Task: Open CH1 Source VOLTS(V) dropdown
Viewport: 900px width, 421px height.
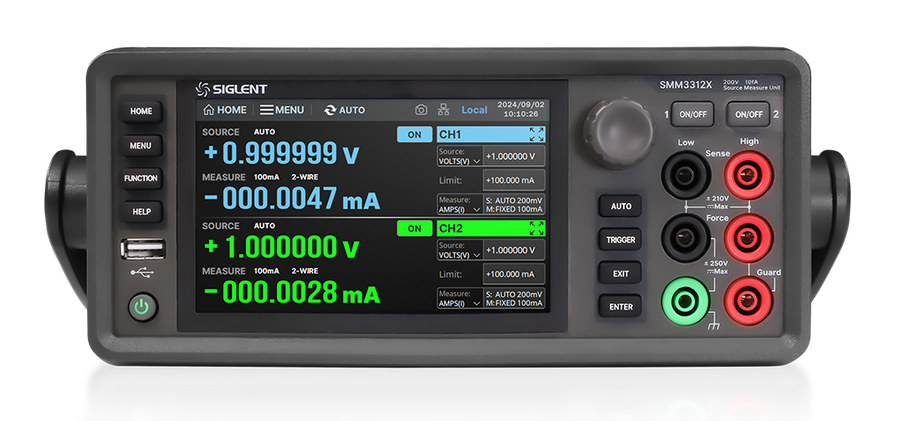Action: (459, 156)
